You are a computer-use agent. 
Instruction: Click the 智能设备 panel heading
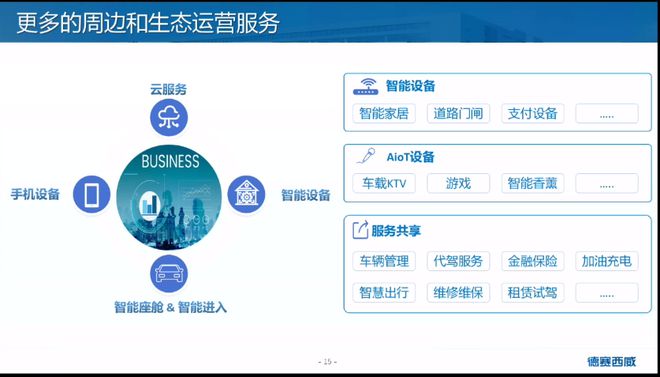[x=410, y=86]
